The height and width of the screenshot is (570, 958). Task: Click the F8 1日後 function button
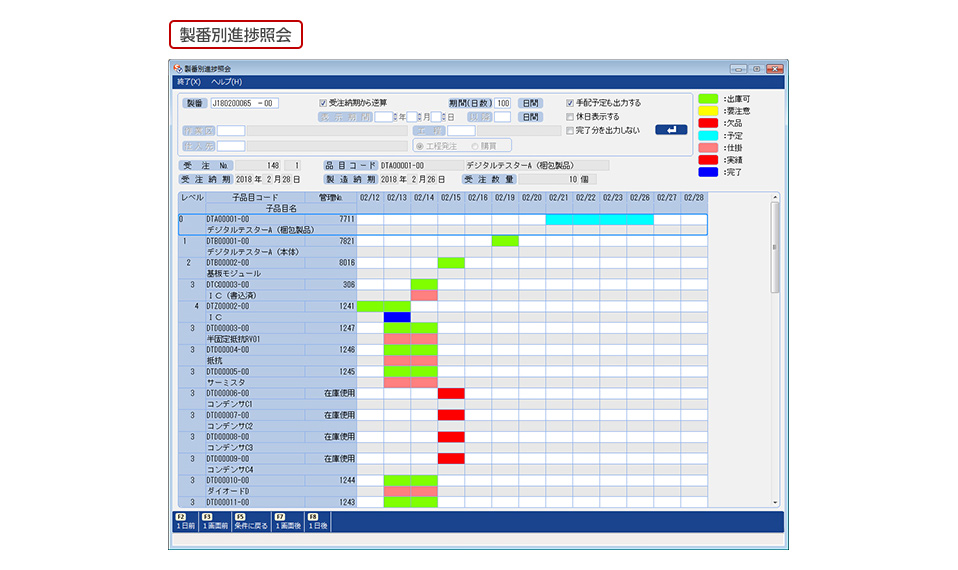pos(318,521)
